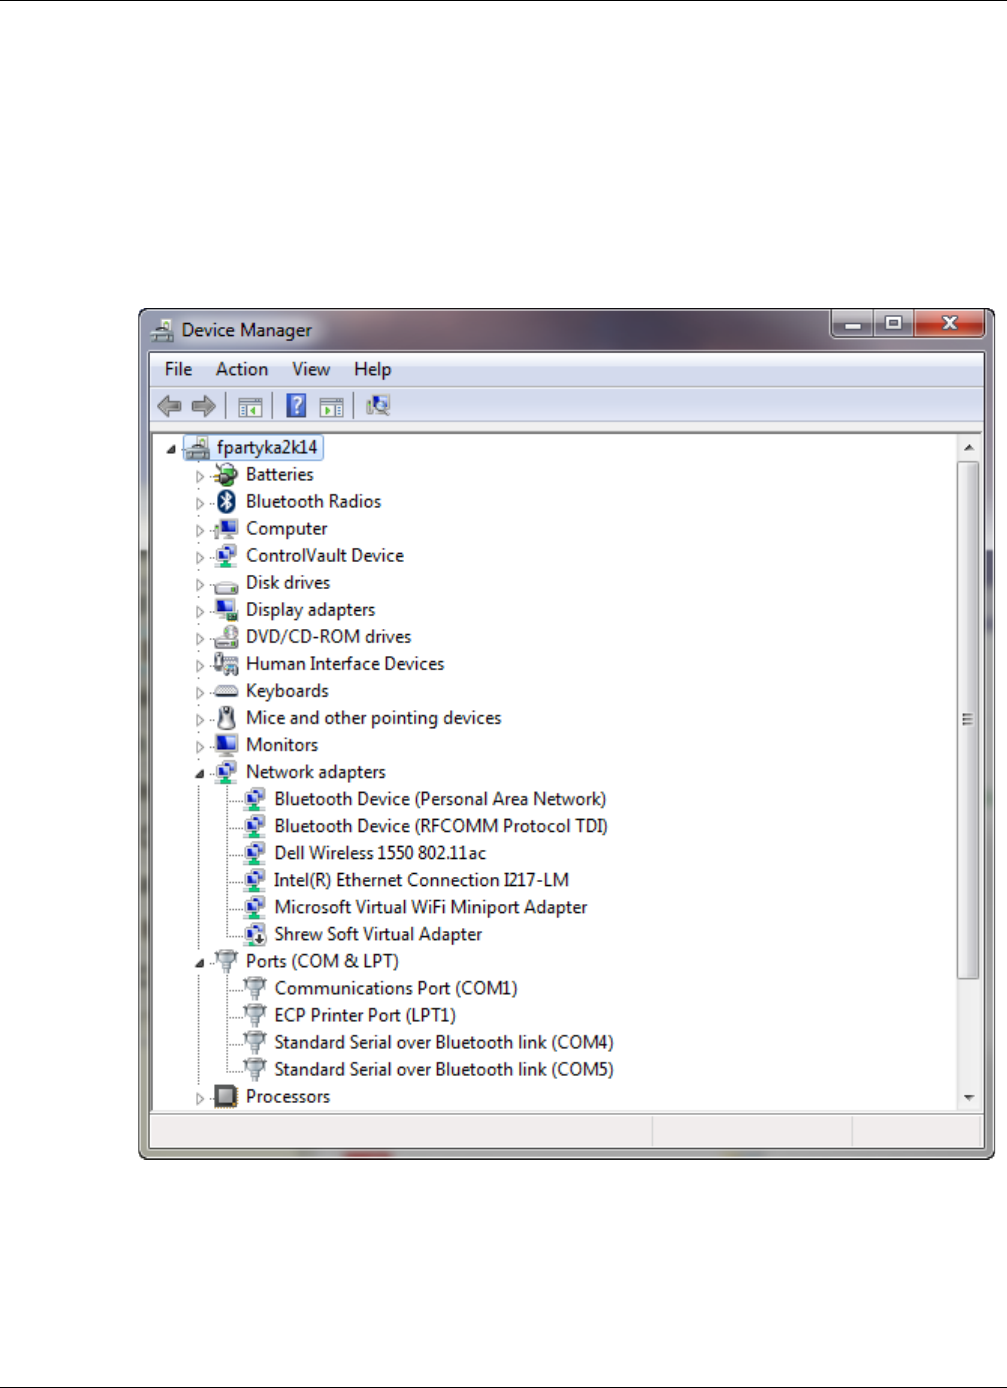Collapse the fpartyka2k14 root node
The image size is (1007, 1388).
(x=171, y=449)
